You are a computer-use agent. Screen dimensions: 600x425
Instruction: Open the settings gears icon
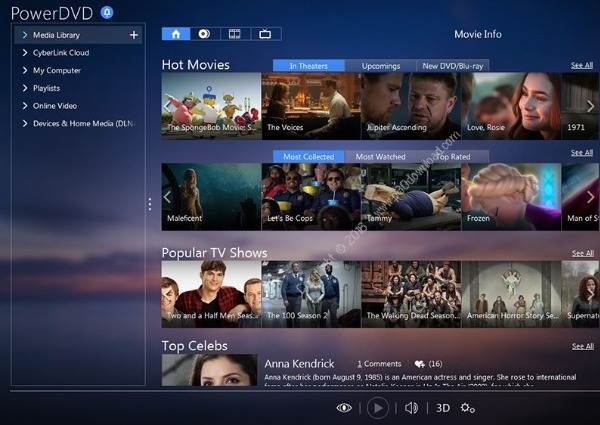[x=467, y=408]
